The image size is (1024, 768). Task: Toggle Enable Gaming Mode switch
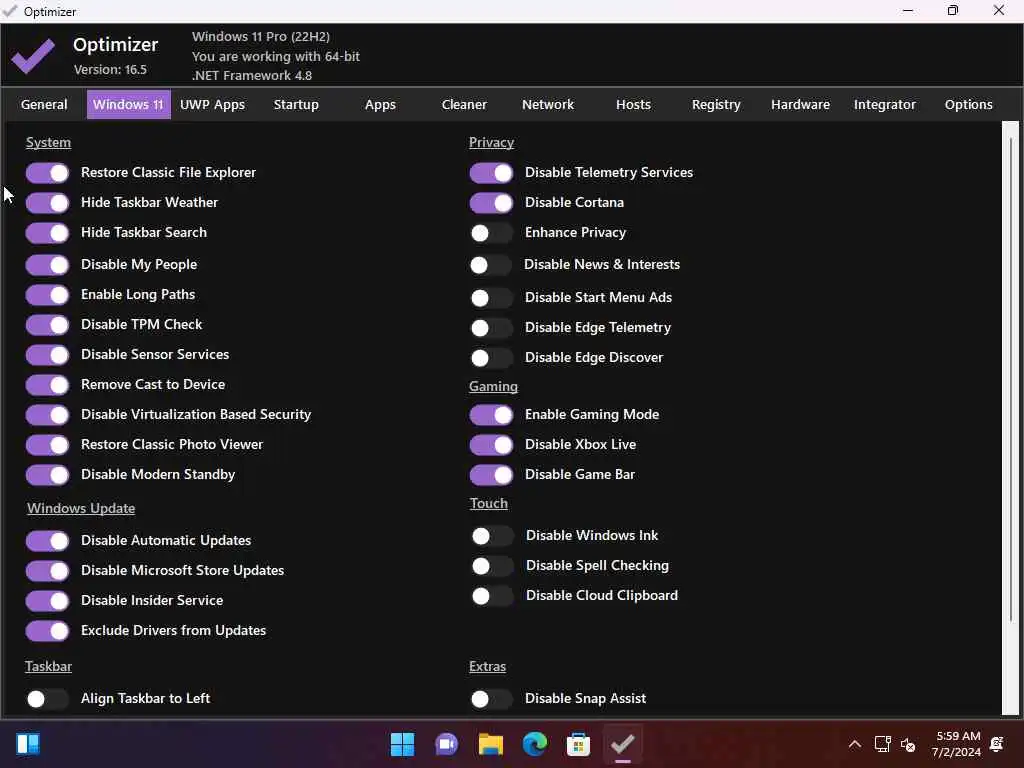[x=491, y=415]
